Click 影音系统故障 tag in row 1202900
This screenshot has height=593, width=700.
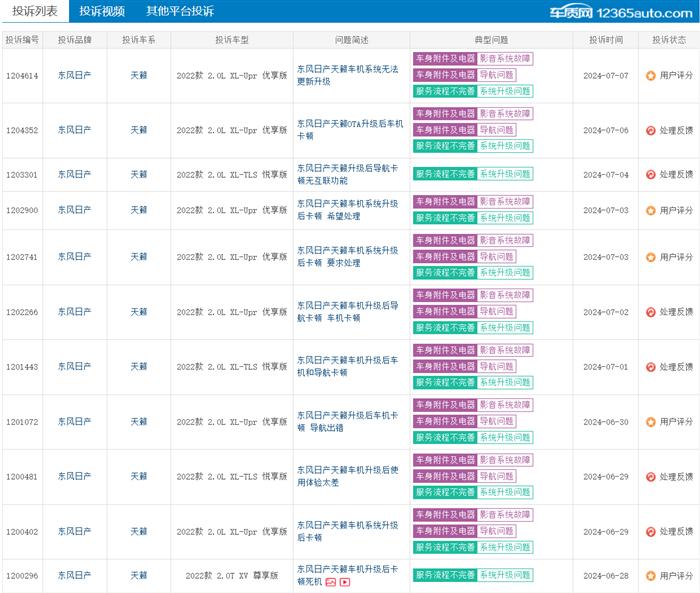click(x=505, y=201)
